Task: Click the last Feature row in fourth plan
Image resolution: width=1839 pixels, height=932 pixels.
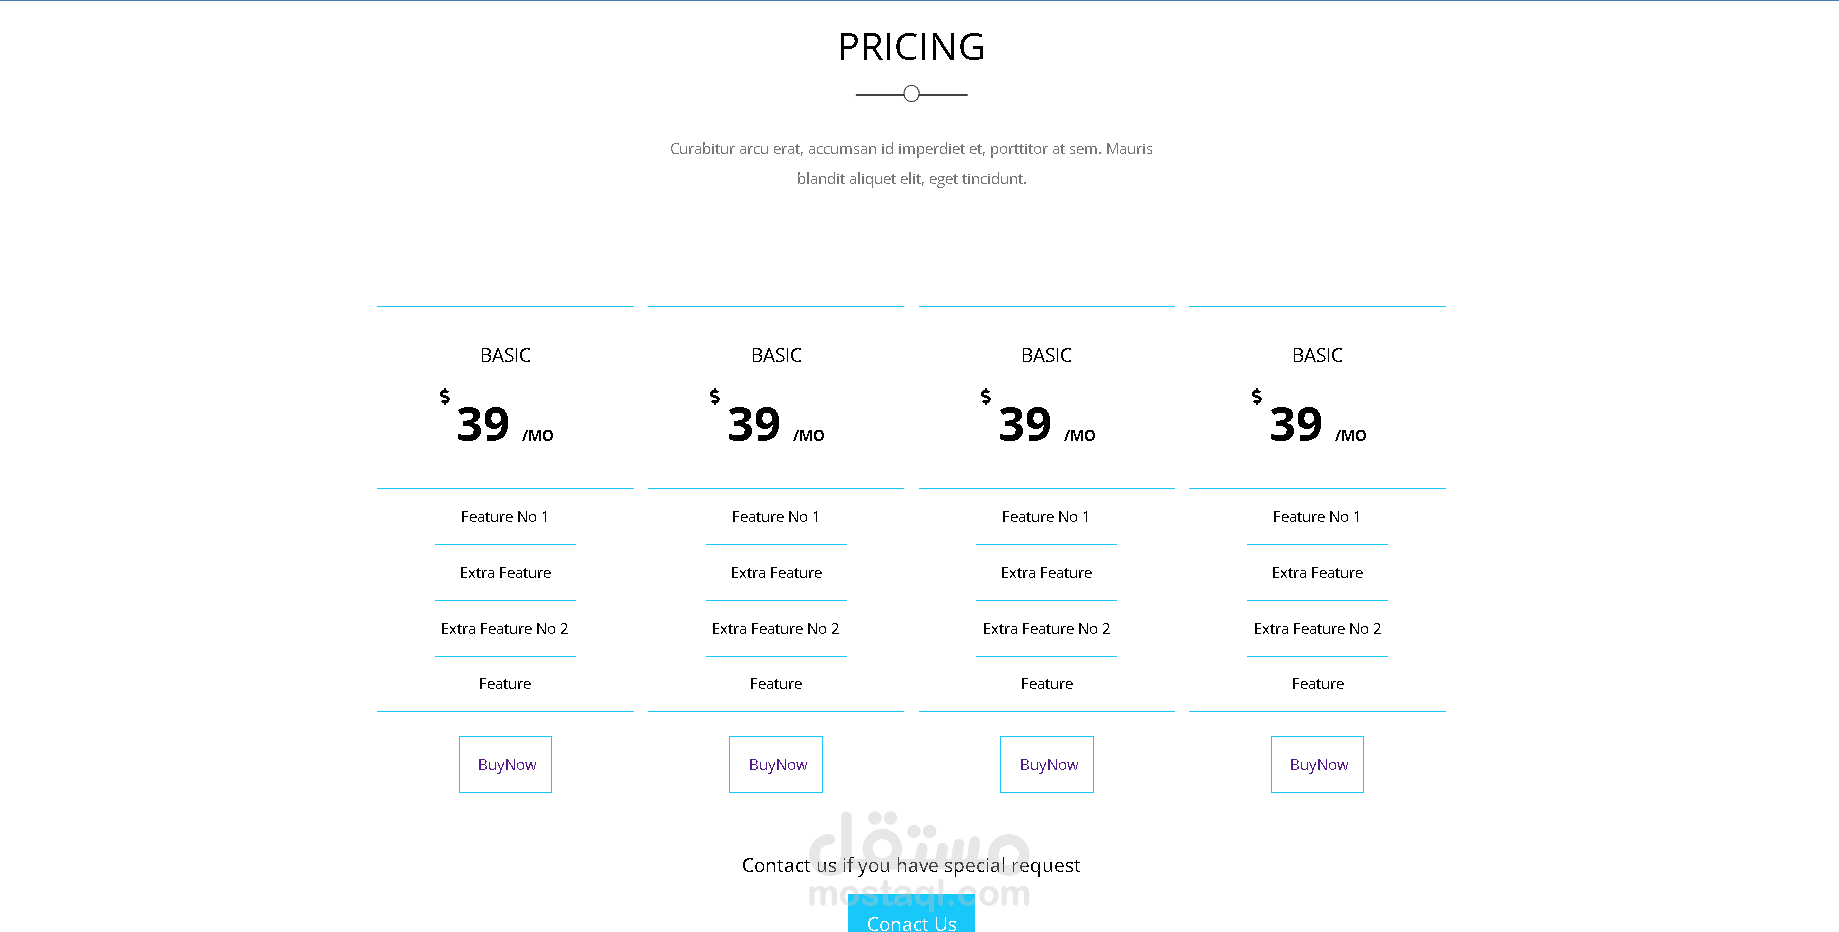Action: click(1317, 684)
